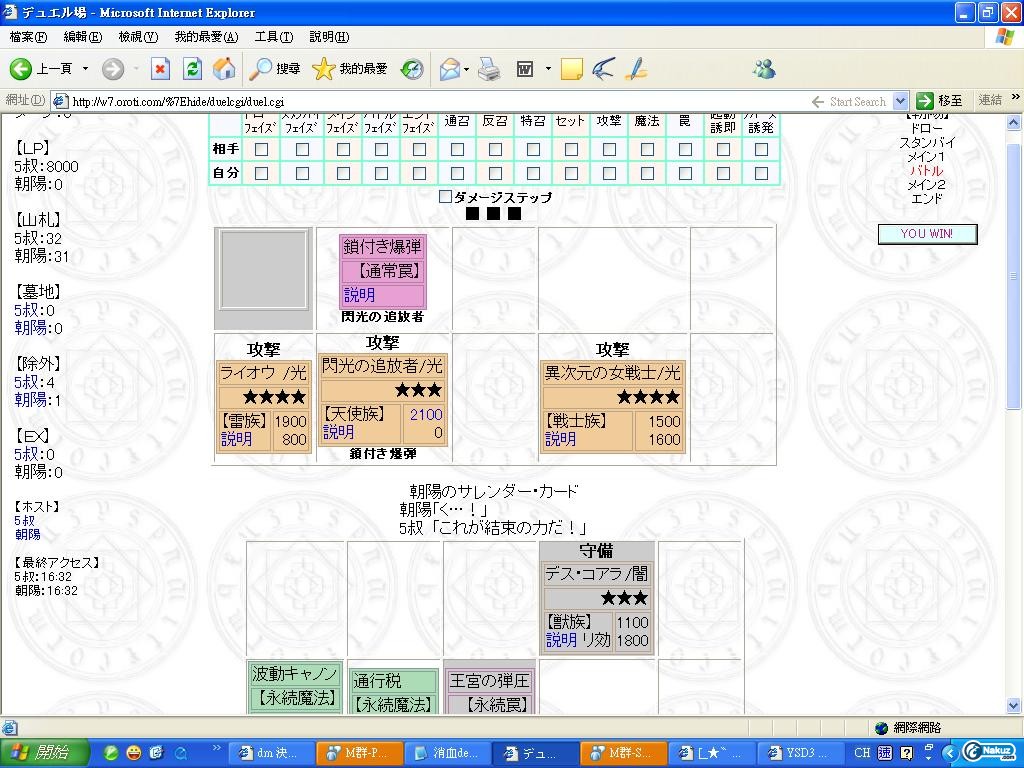Check 相手 row 特召 checkbox

click(x=533, y=150)
